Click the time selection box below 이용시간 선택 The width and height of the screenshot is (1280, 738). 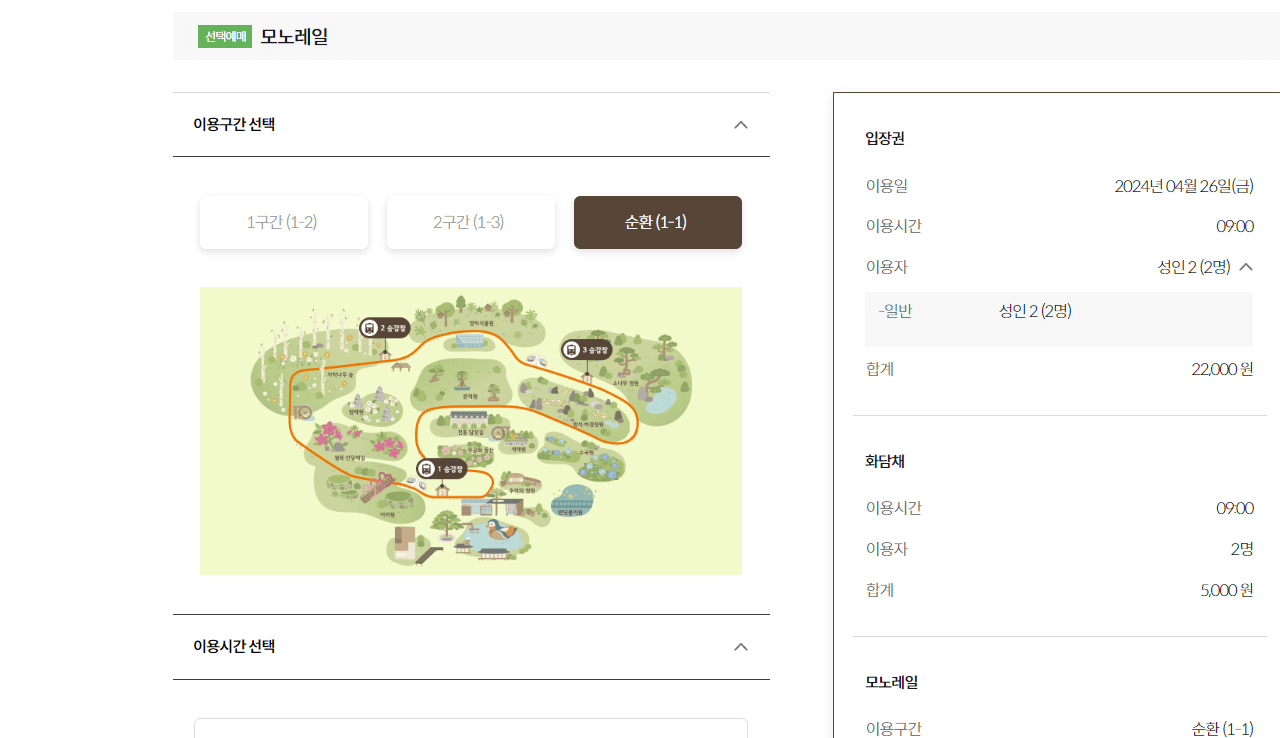point(471,728)
